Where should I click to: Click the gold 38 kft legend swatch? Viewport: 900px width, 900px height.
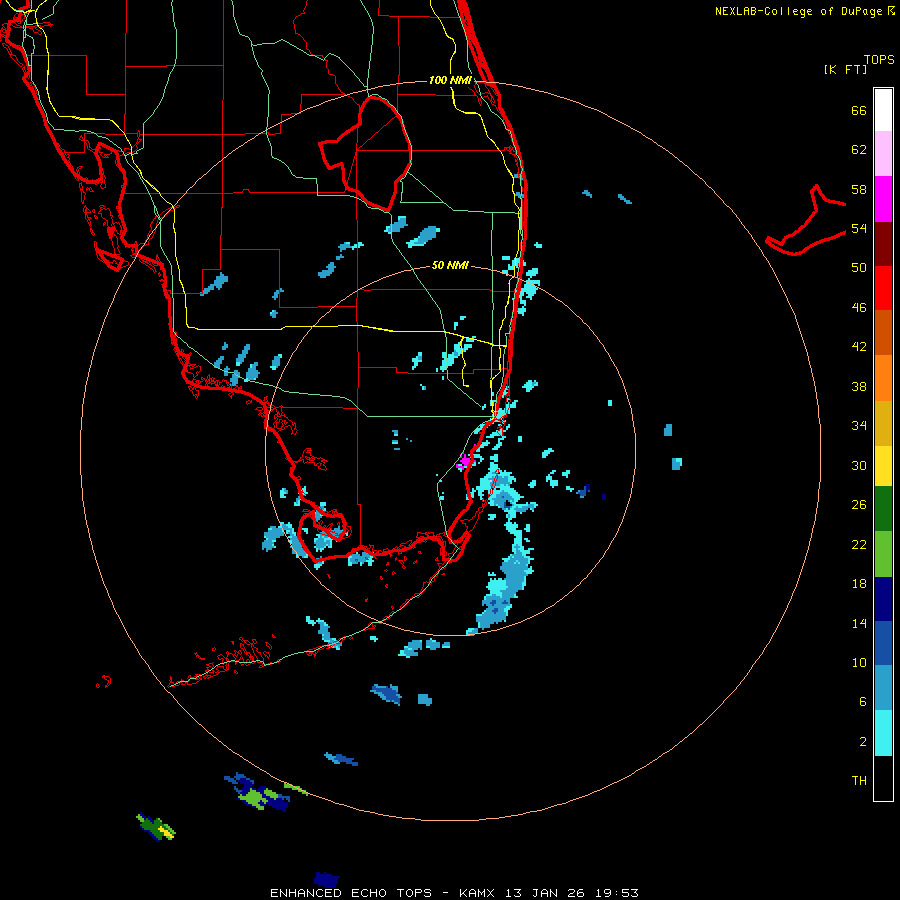[x=883, y=423]
